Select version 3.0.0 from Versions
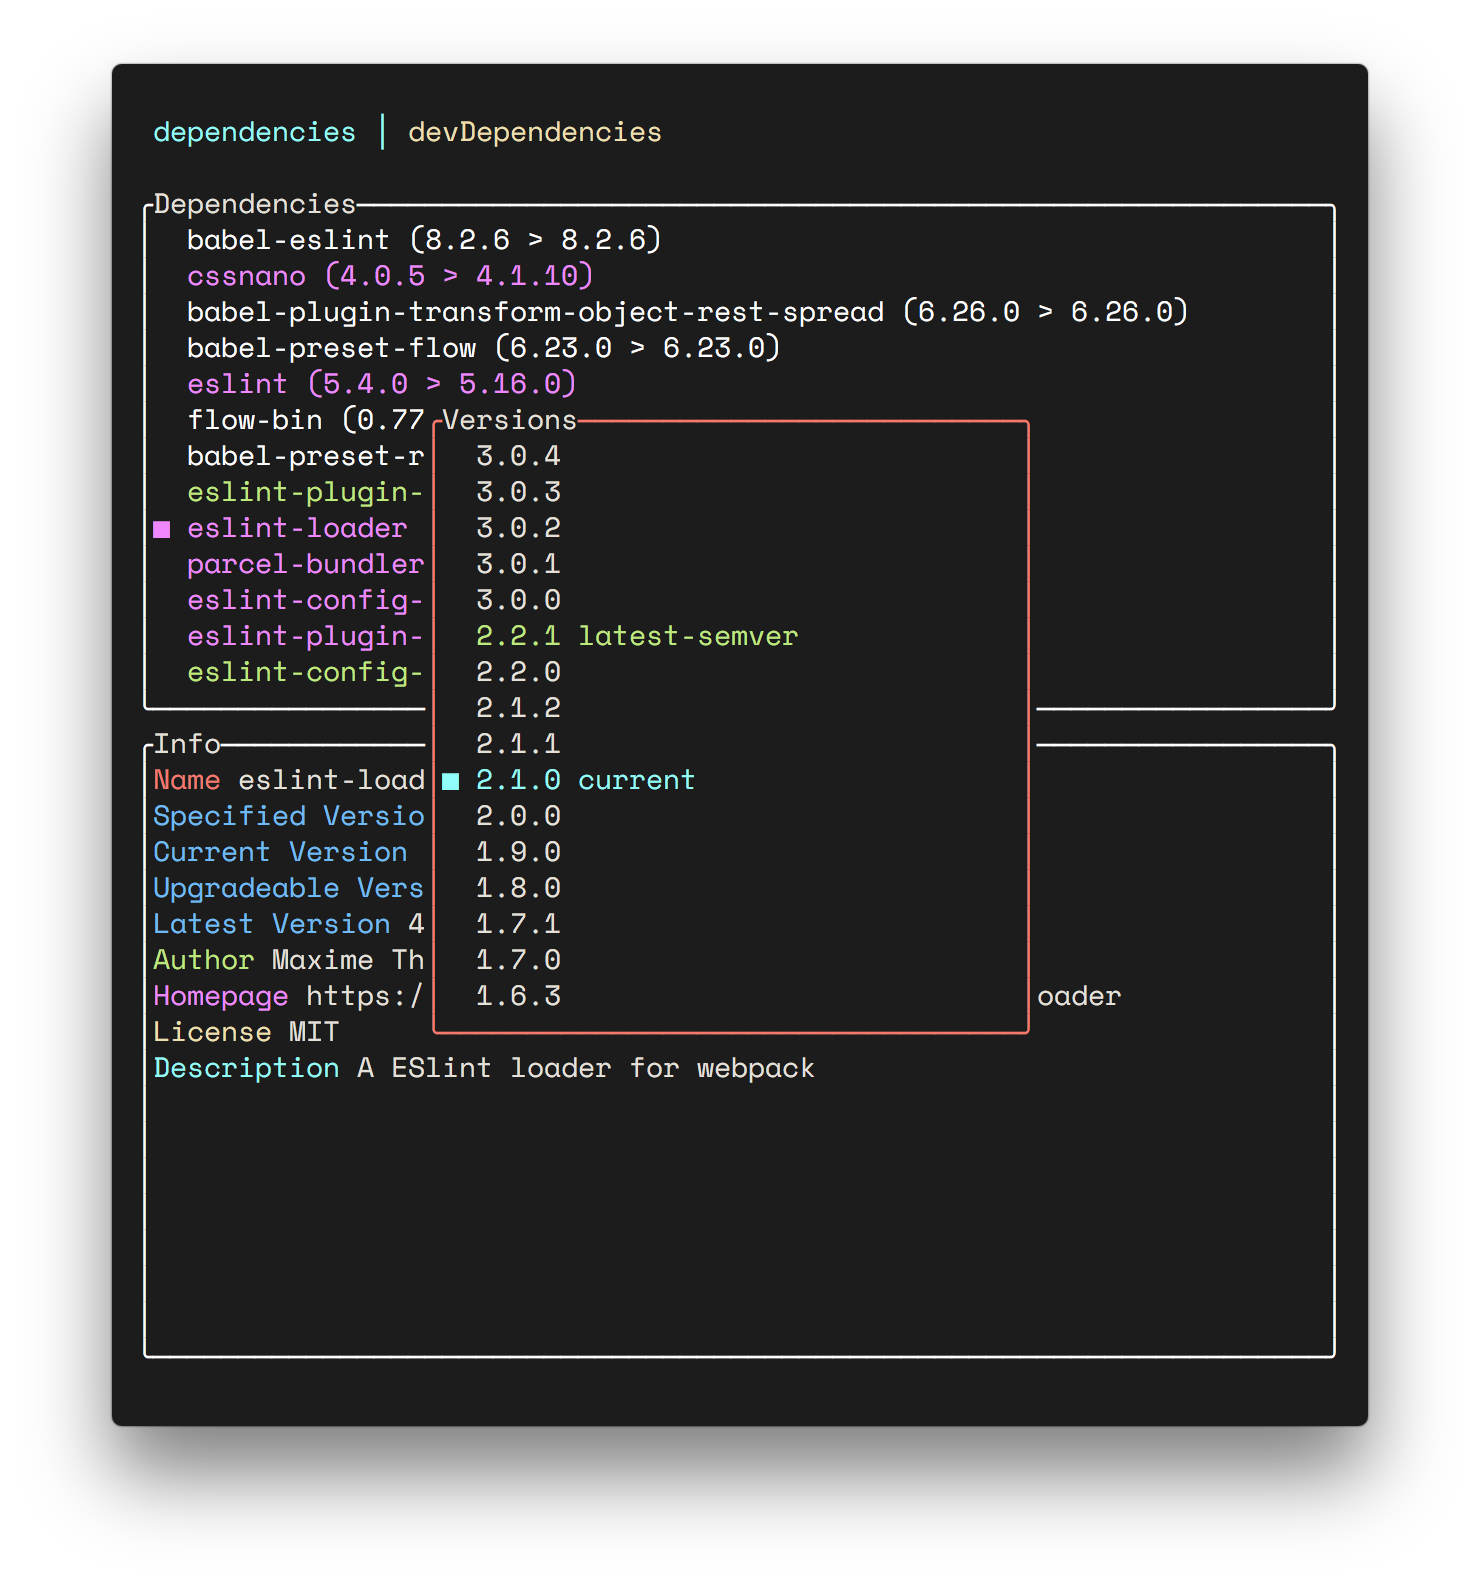This screenshot has width=1480, height=1586. coord(518,600)
